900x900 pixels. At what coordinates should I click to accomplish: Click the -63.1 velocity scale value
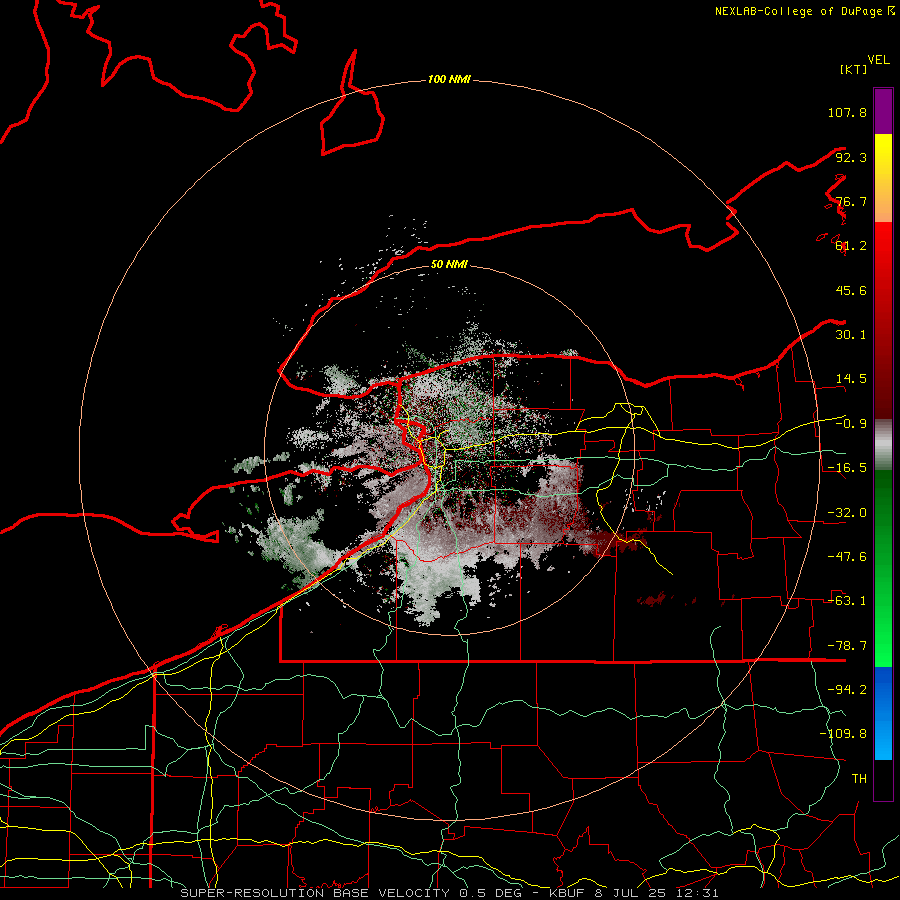pyautogui.click(x=847, y=601)
